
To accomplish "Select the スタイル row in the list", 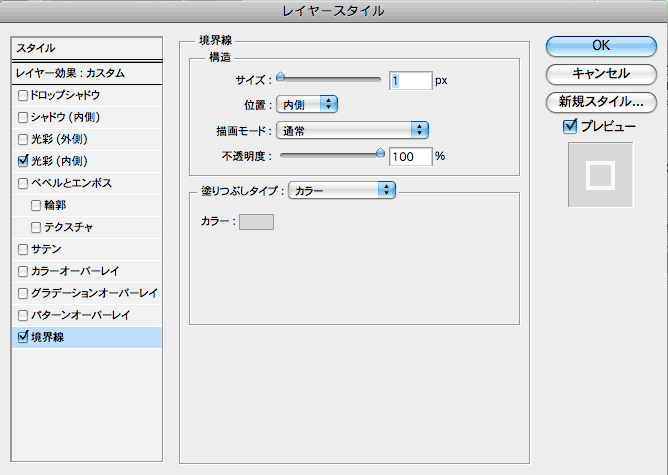I will coord(87,48).
